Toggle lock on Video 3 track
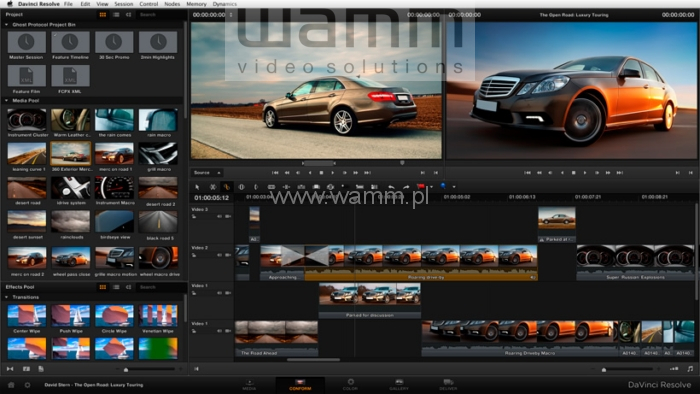700x394 pixels. coord(194,216)
